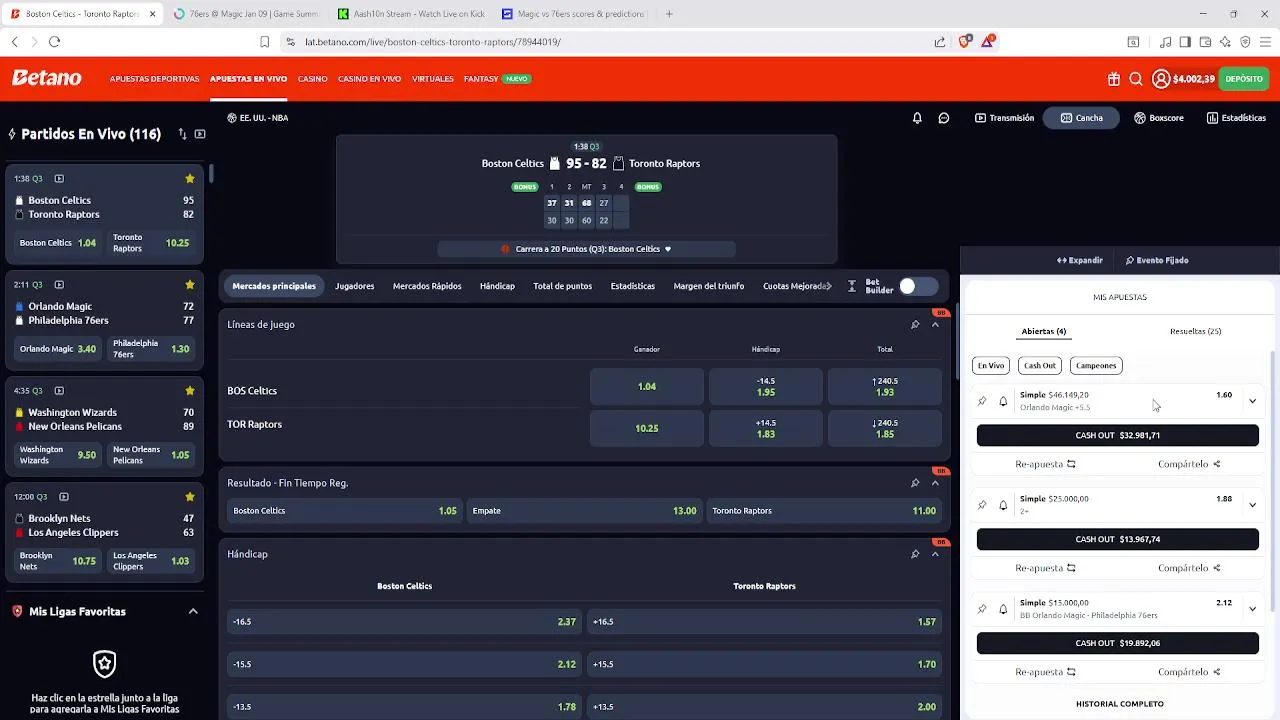
Task: Expand details of the 1.88 odds bet
Action: 1252,505
